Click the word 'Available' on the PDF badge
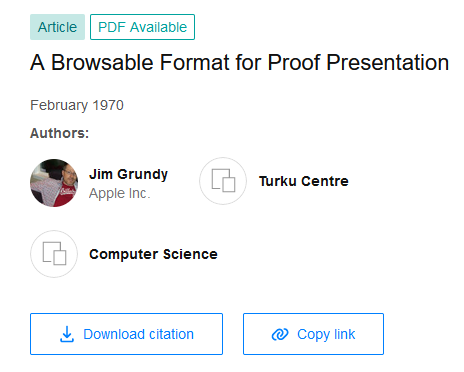Viewport: 464px width, 372px height. pos(158,27)
